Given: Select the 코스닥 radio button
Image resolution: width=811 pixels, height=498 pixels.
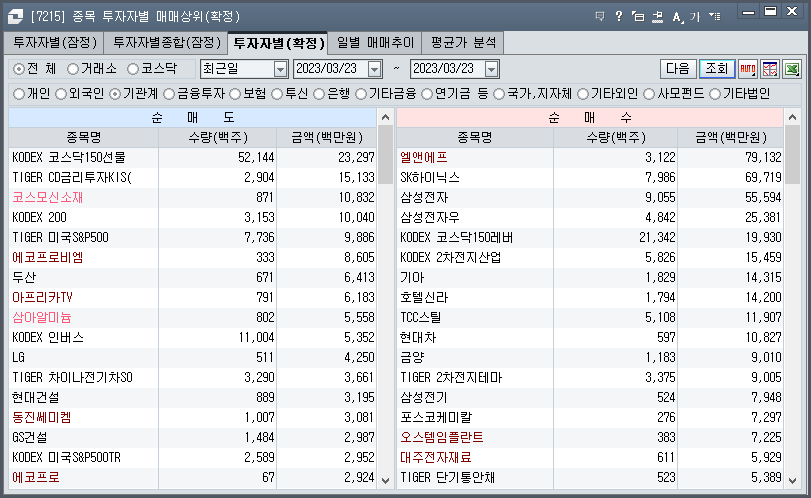Looking at the screenshot, I should click(133, 69).
